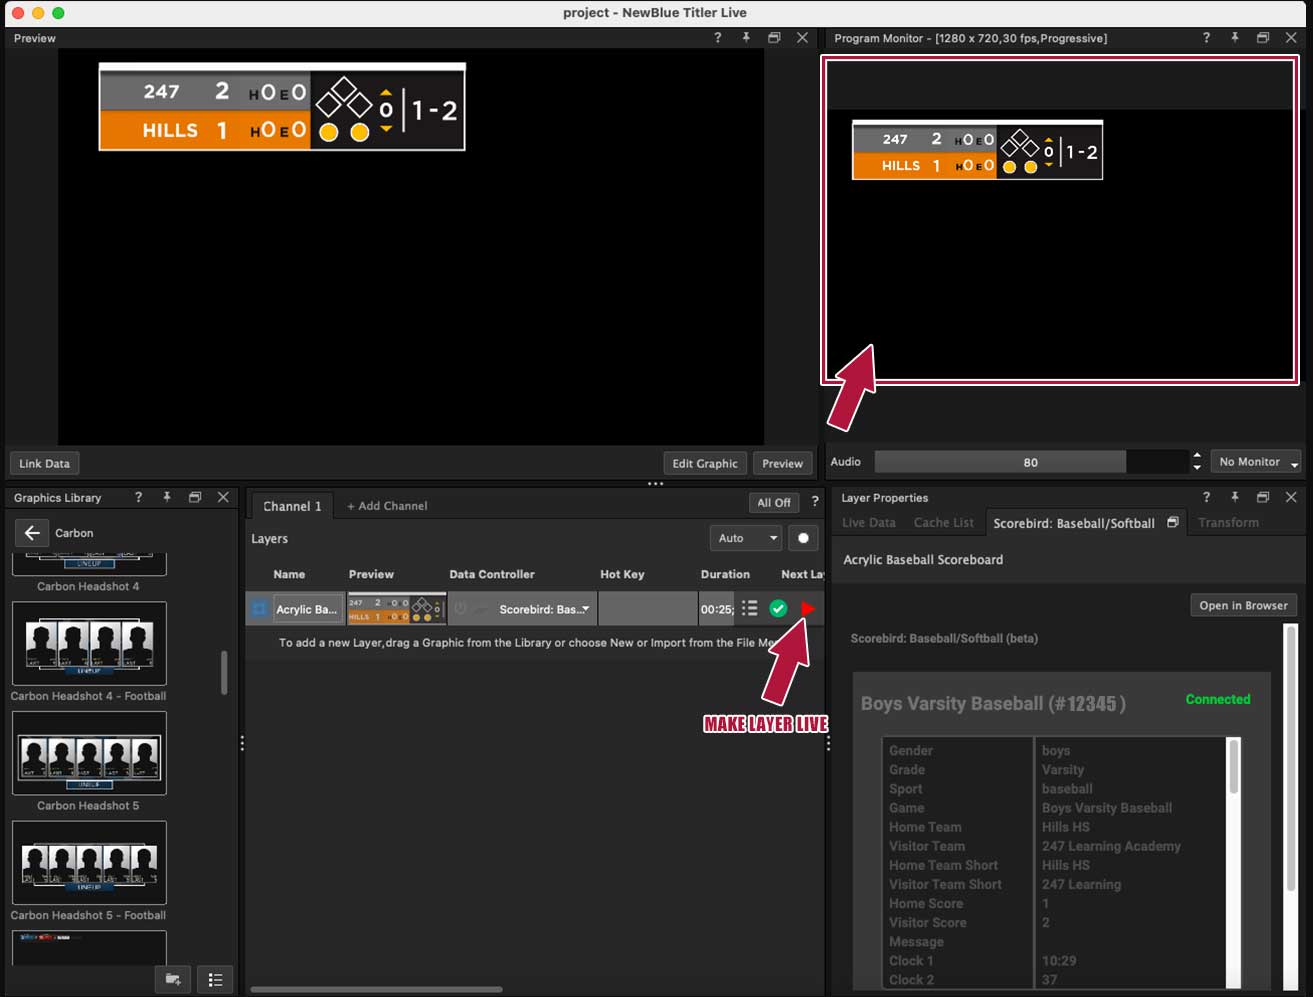Make the Acrylic Baseball layer live with red play button

click(808, 608)
